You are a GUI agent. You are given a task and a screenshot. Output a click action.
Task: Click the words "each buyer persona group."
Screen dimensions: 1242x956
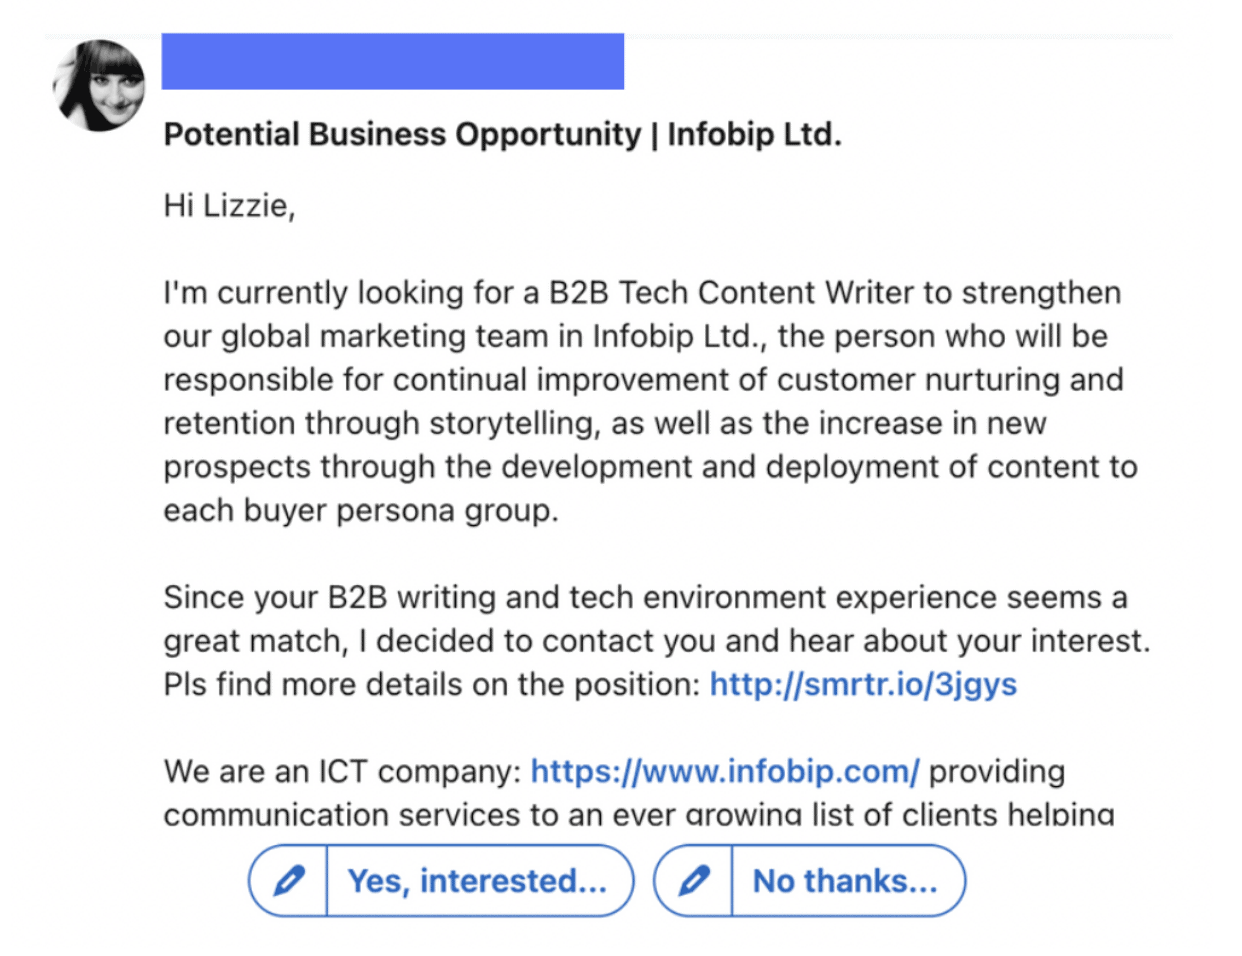click(x=361, y=511)
